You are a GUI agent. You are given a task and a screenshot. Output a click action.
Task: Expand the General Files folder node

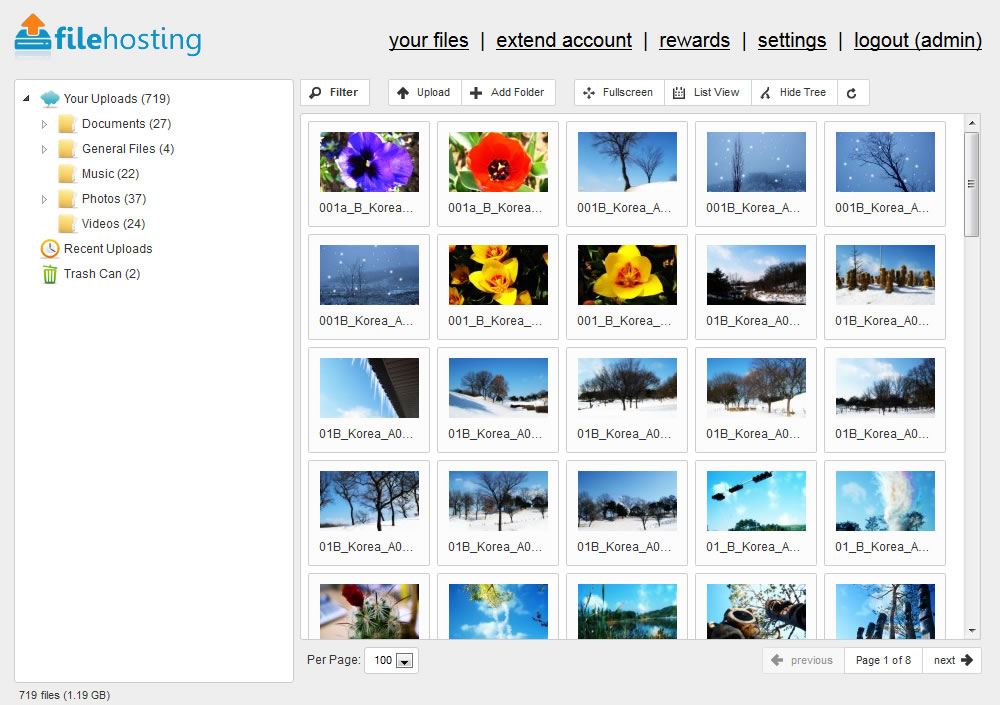[x=44, y=149]
